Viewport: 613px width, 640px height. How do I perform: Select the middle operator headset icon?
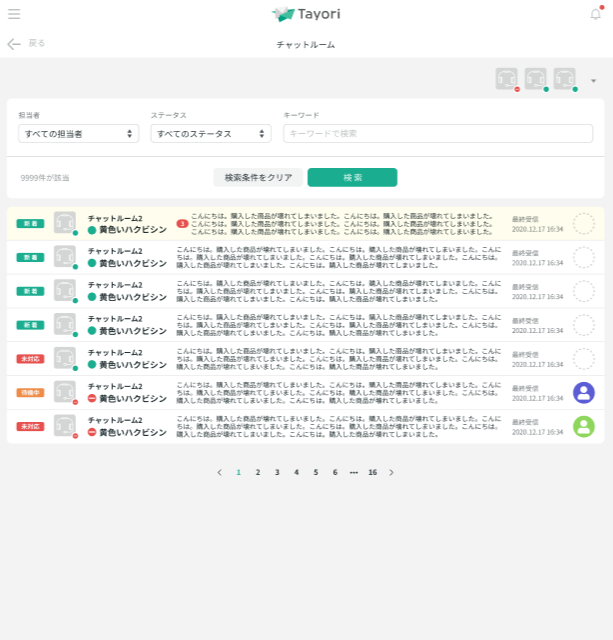tap(536, 79)
